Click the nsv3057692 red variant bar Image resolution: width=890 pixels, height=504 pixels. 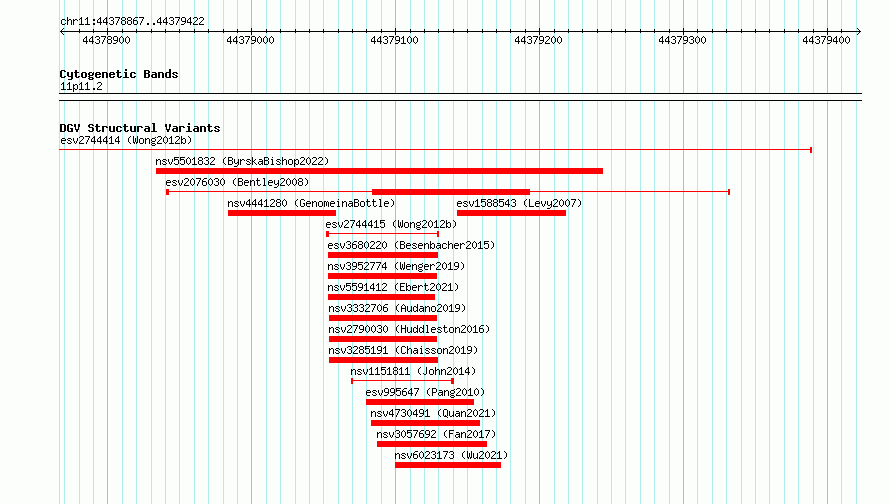[432, 444]
